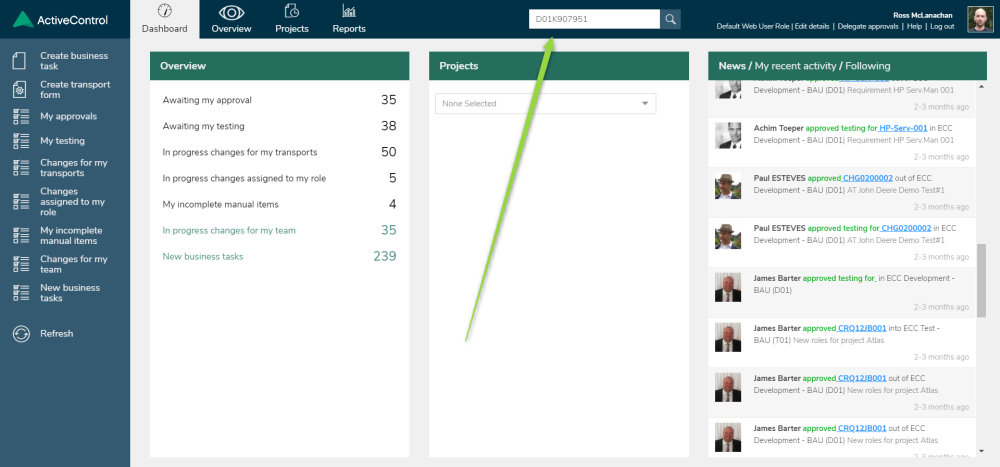This screenshot has width=1000, height=467.
Task: Open Awaiting my approval overview row
Action: tap(279, 100)
